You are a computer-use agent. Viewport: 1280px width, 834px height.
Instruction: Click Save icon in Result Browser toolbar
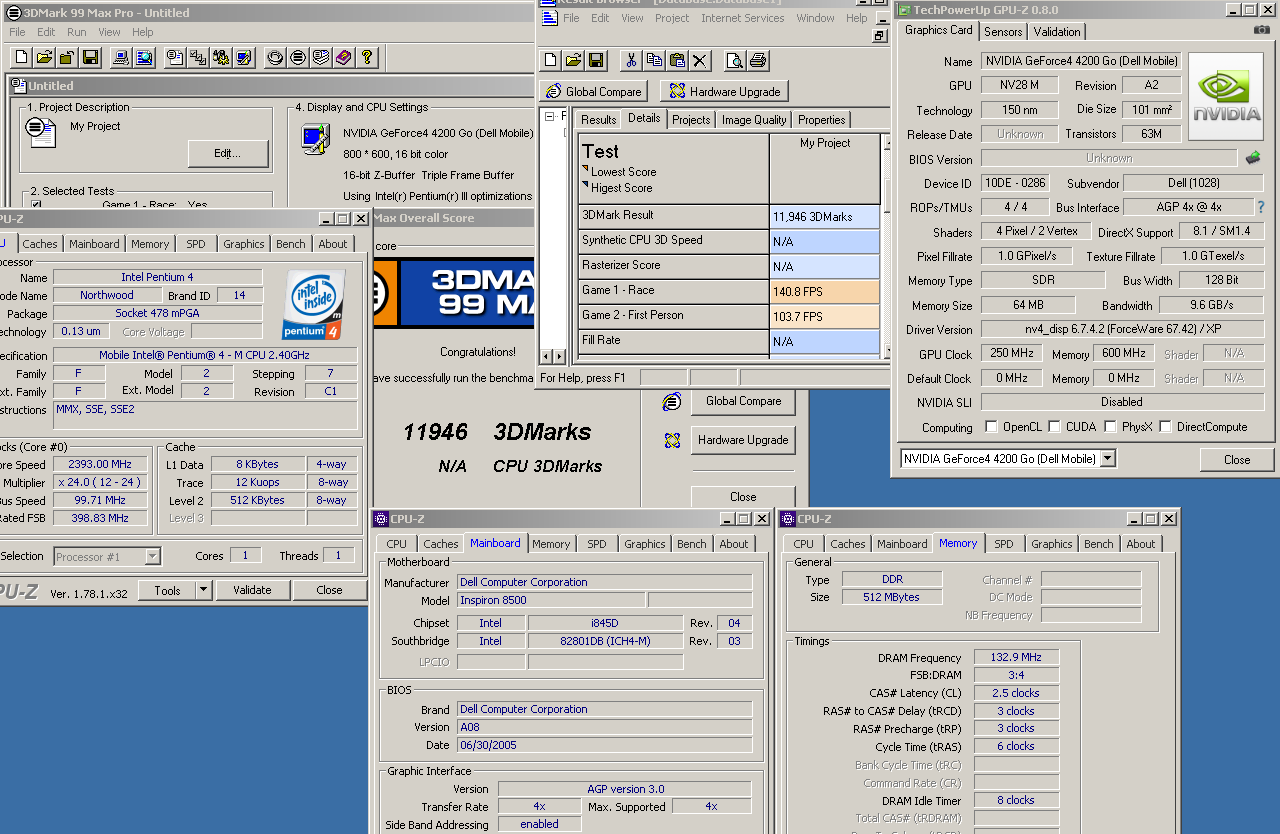click(597, 61)
